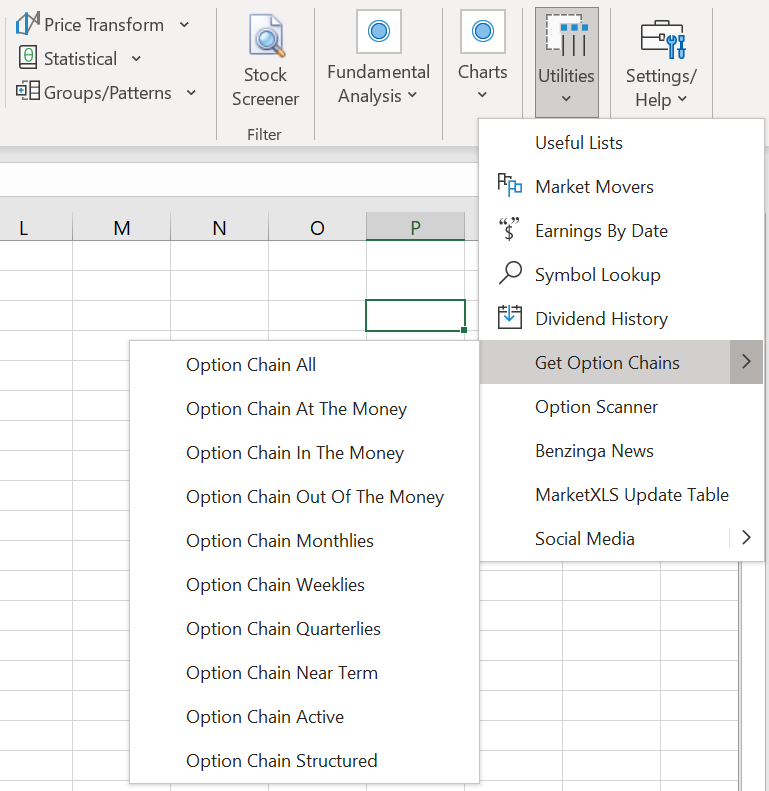Select Option Chain Structured

click(x=304, y=760)
